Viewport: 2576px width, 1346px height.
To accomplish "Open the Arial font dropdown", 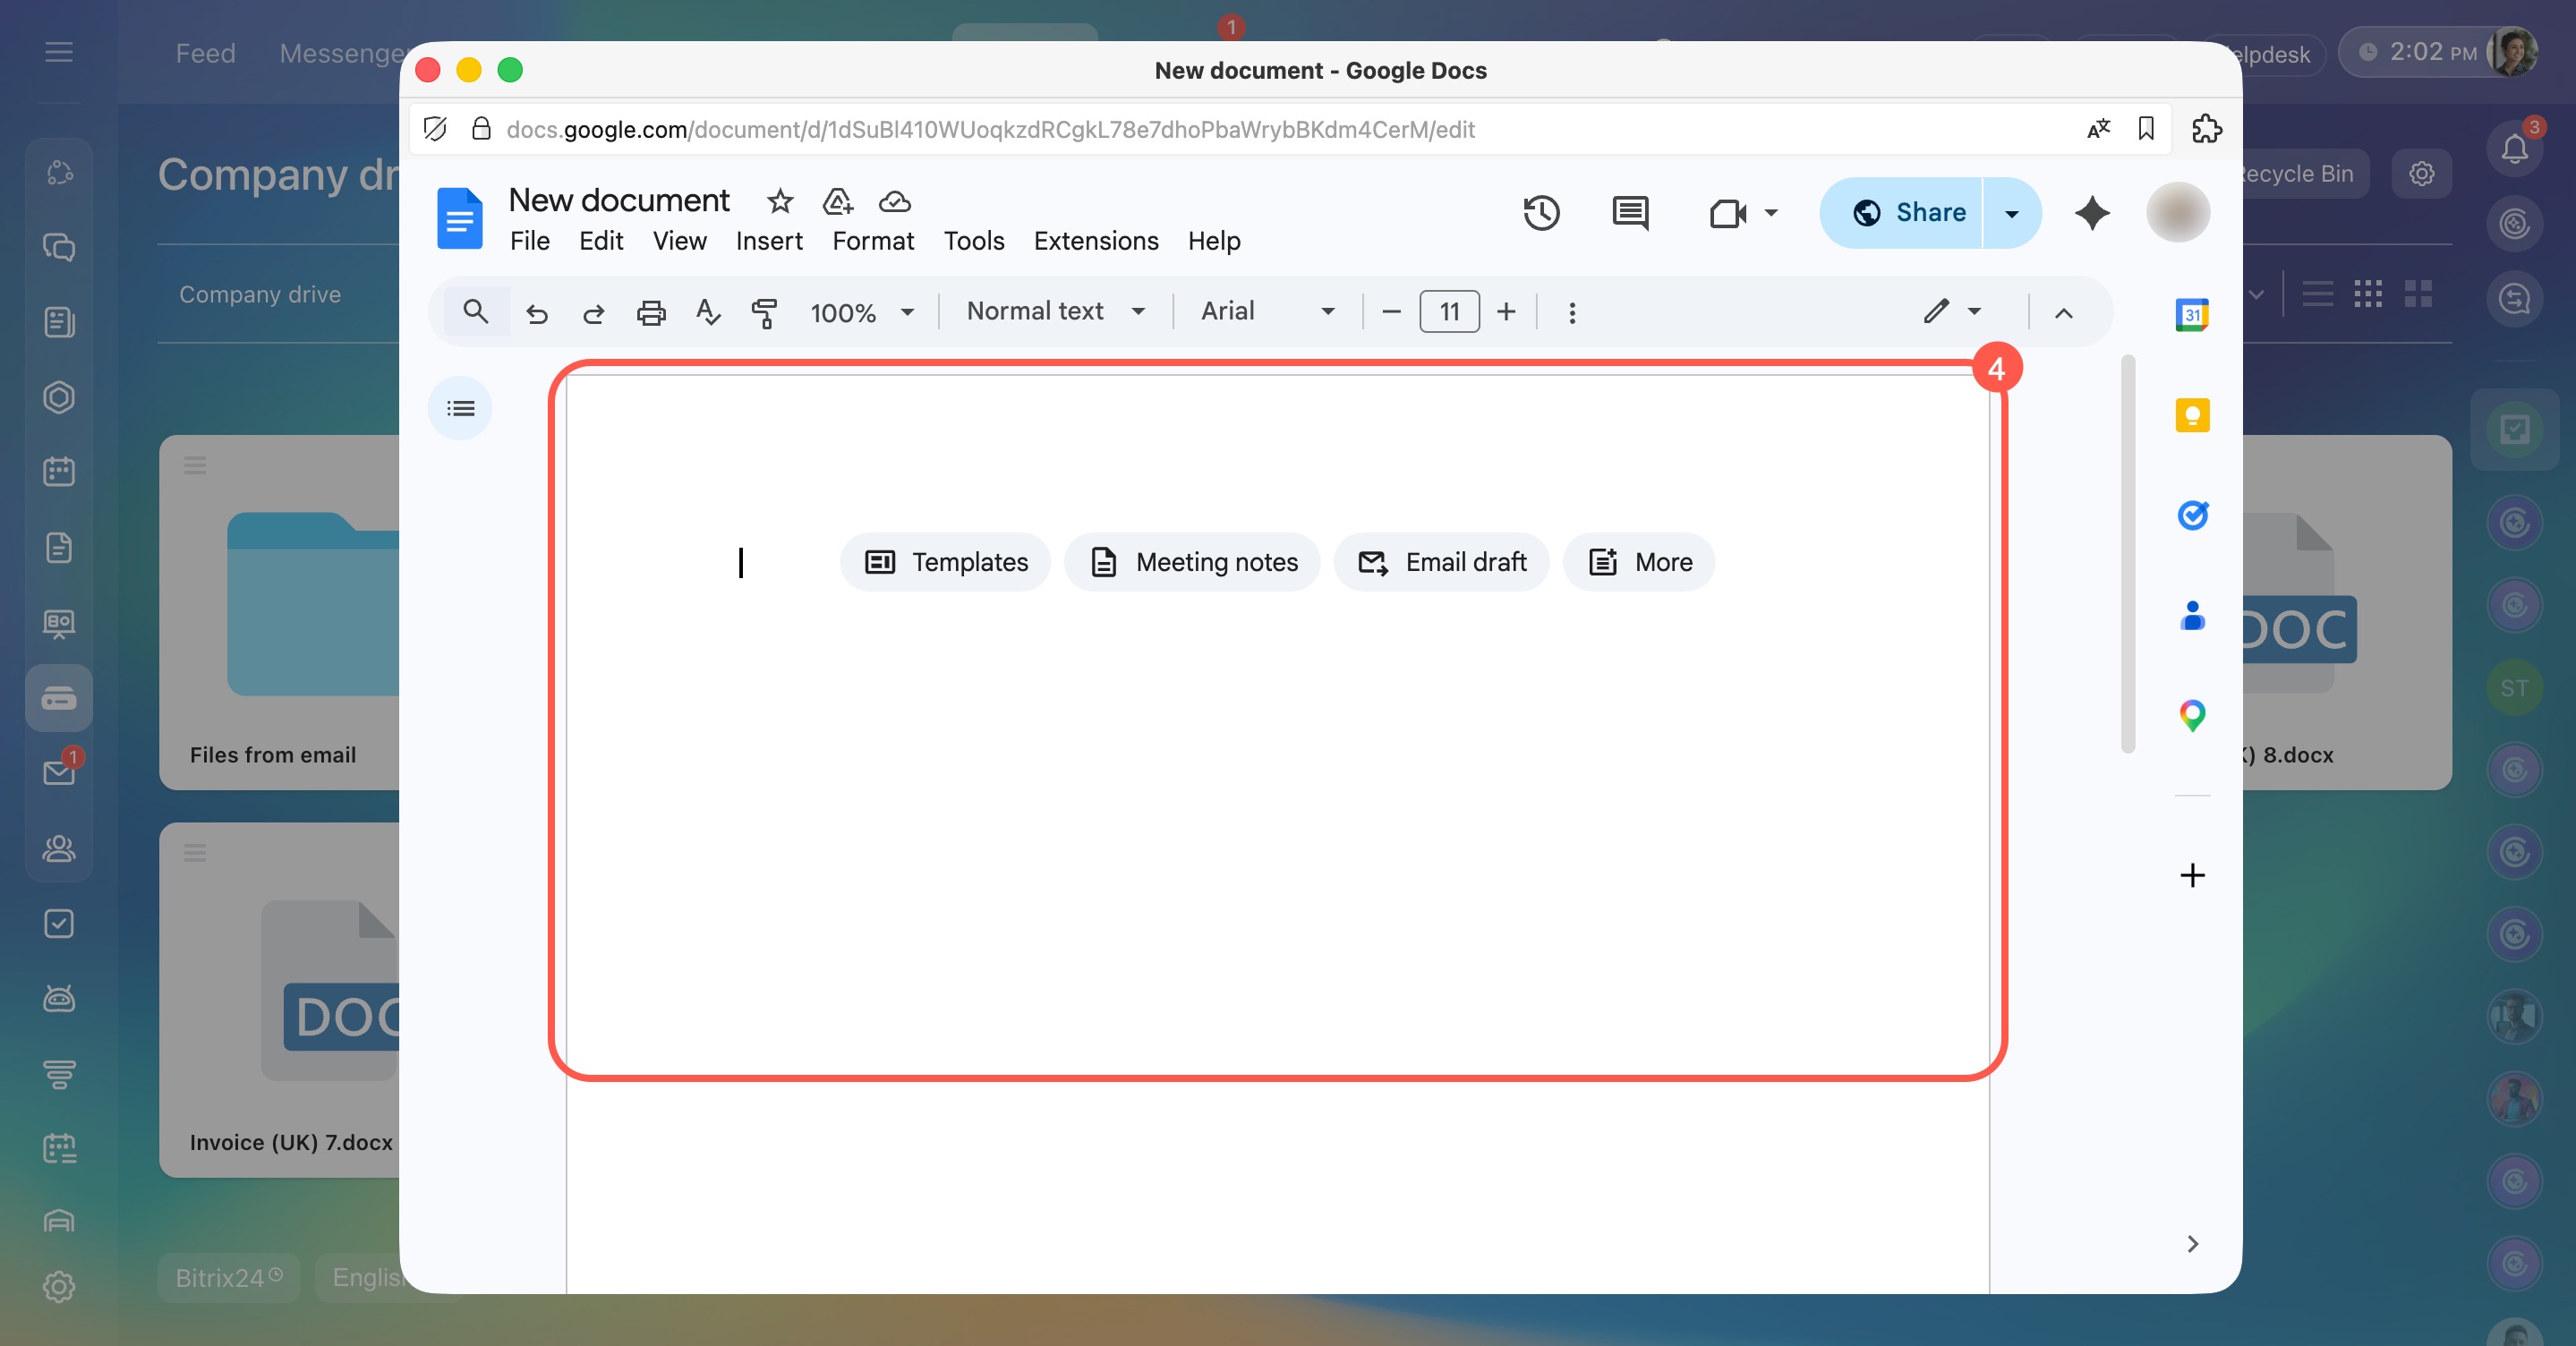I will click(1267, 311).
